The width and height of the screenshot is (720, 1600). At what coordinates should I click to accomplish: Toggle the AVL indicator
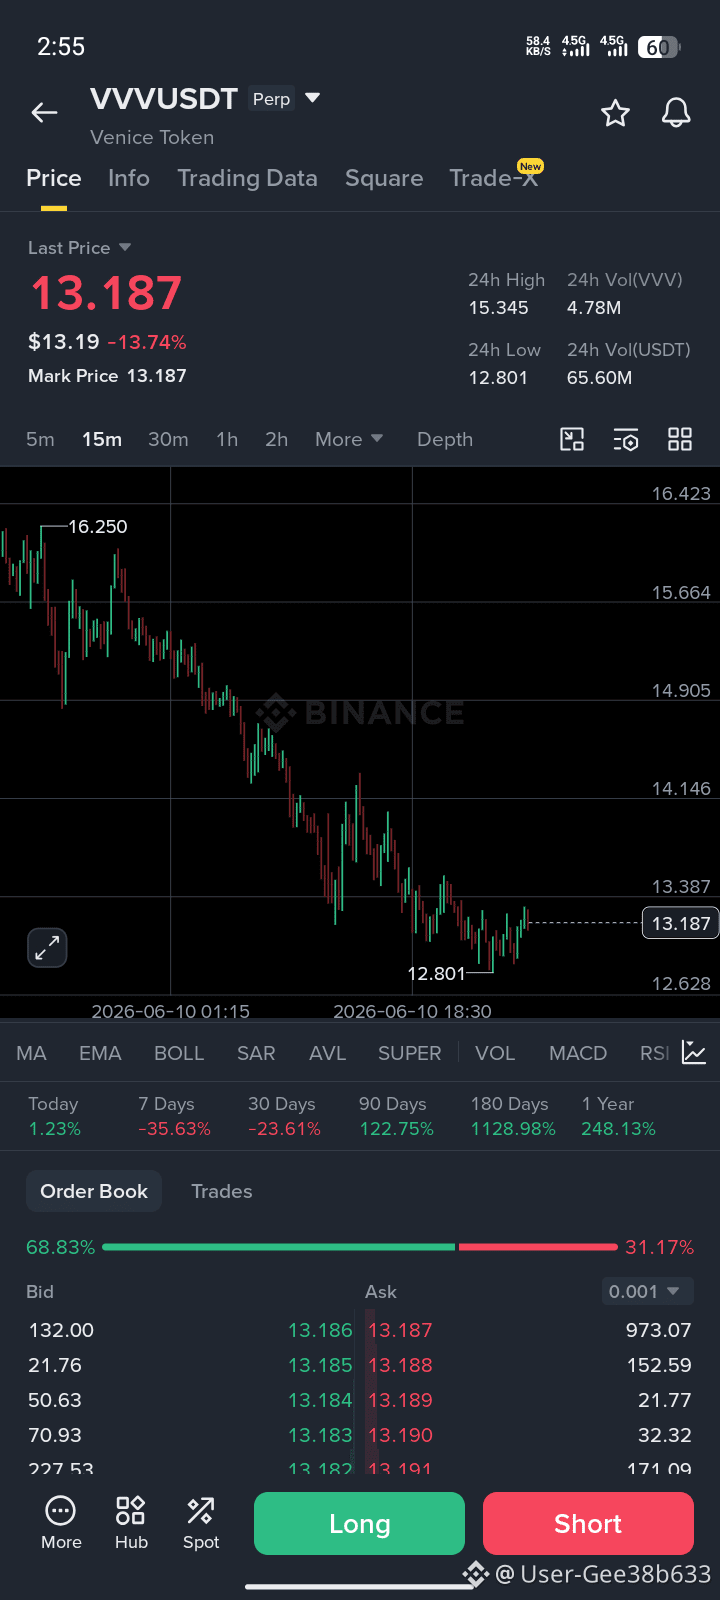[x=327, y=1053]
